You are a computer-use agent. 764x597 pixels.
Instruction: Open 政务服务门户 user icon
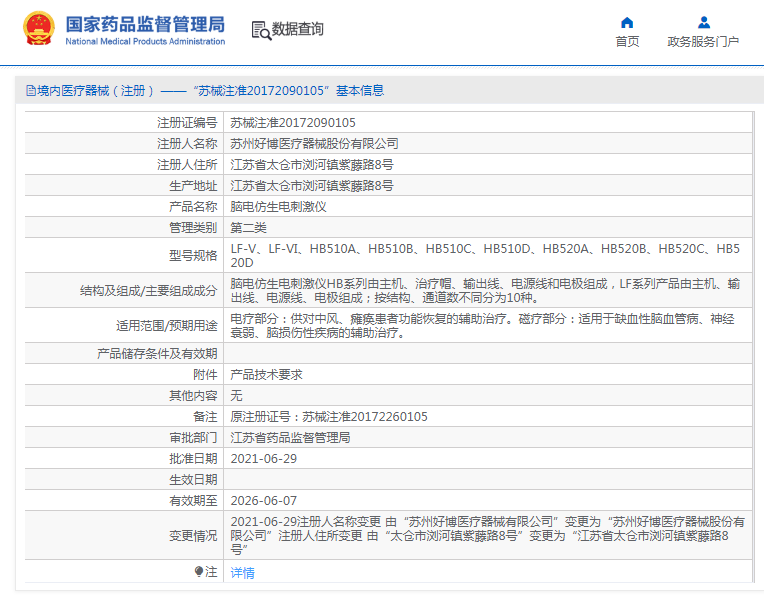[704, 22]
